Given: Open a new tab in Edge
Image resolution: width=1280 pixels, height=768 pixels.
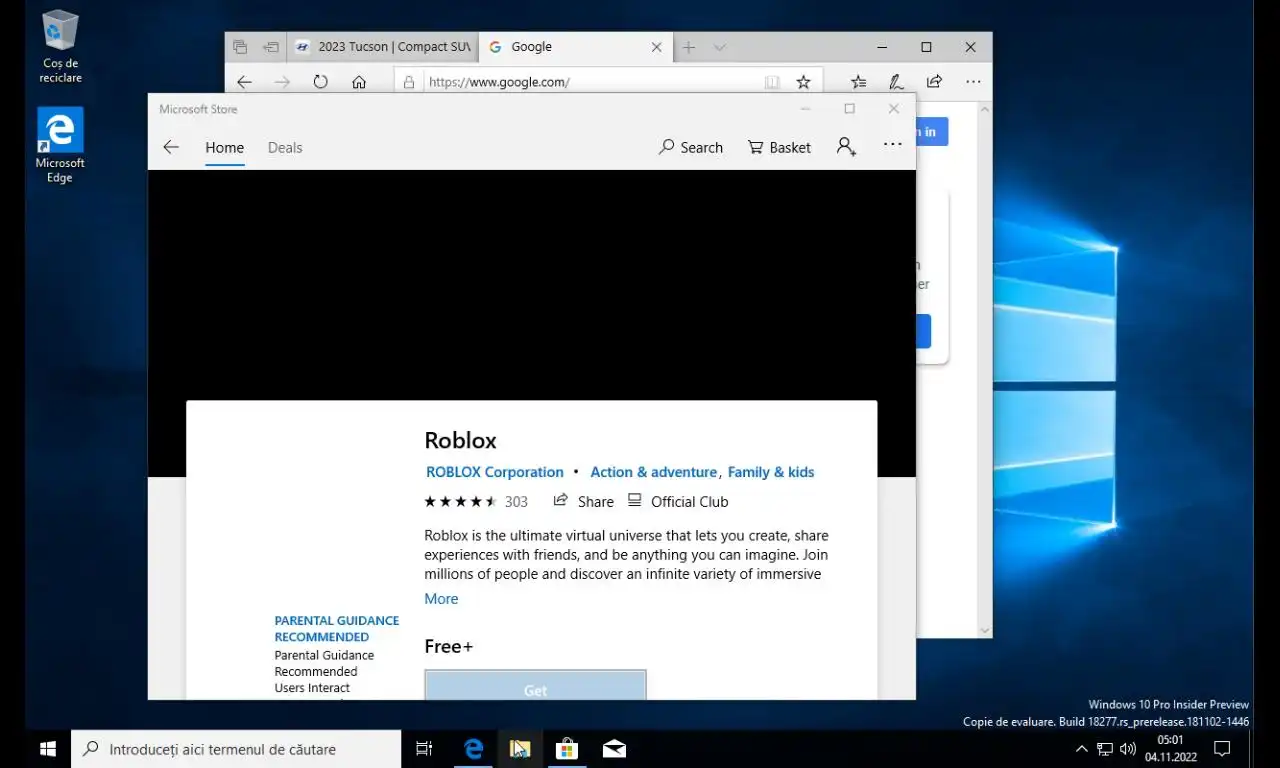Looking at the screenshot, I should 688,47.
